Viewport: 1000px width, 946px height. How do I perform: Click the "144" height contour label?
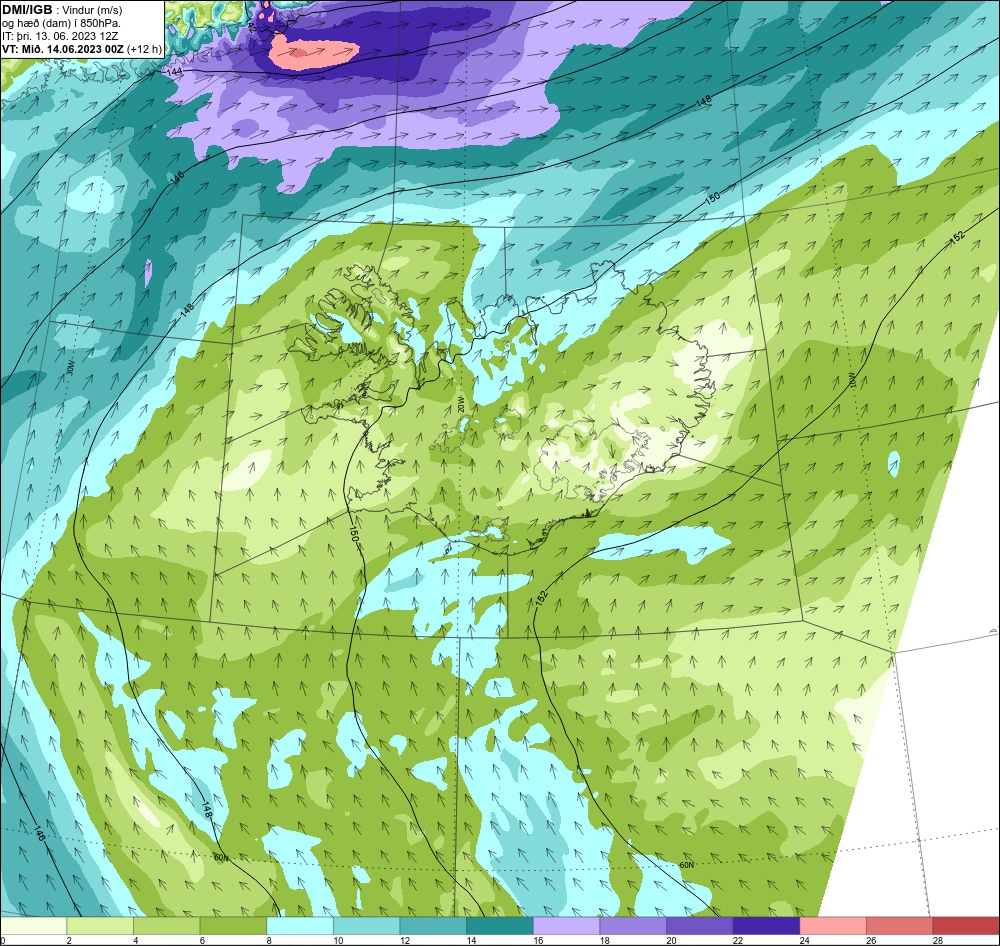174,72
